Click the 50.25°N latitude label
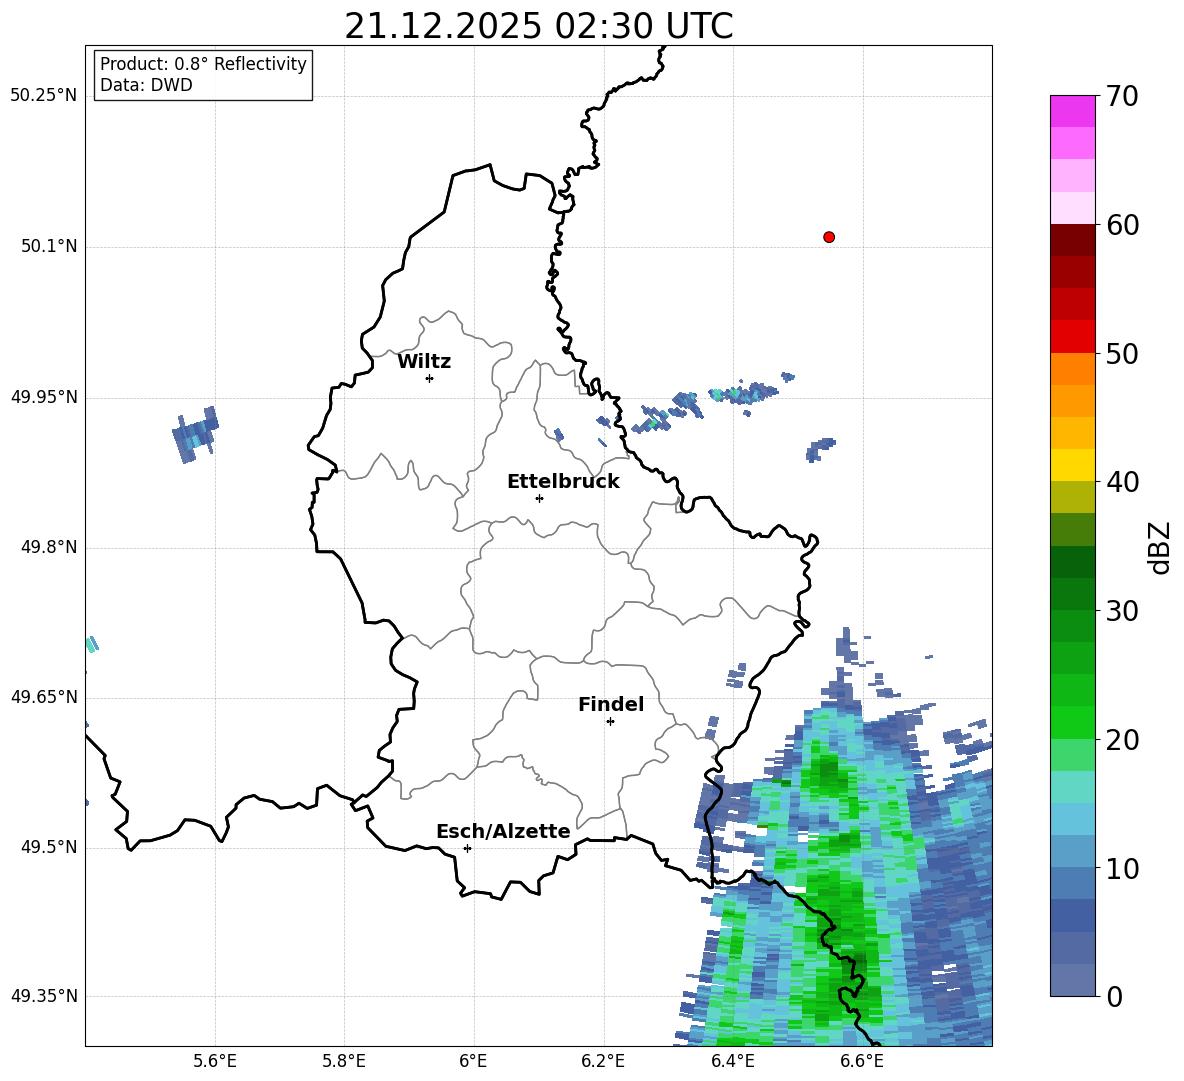The height and width of the screenshot is (1081, 1184). (44, 96)
